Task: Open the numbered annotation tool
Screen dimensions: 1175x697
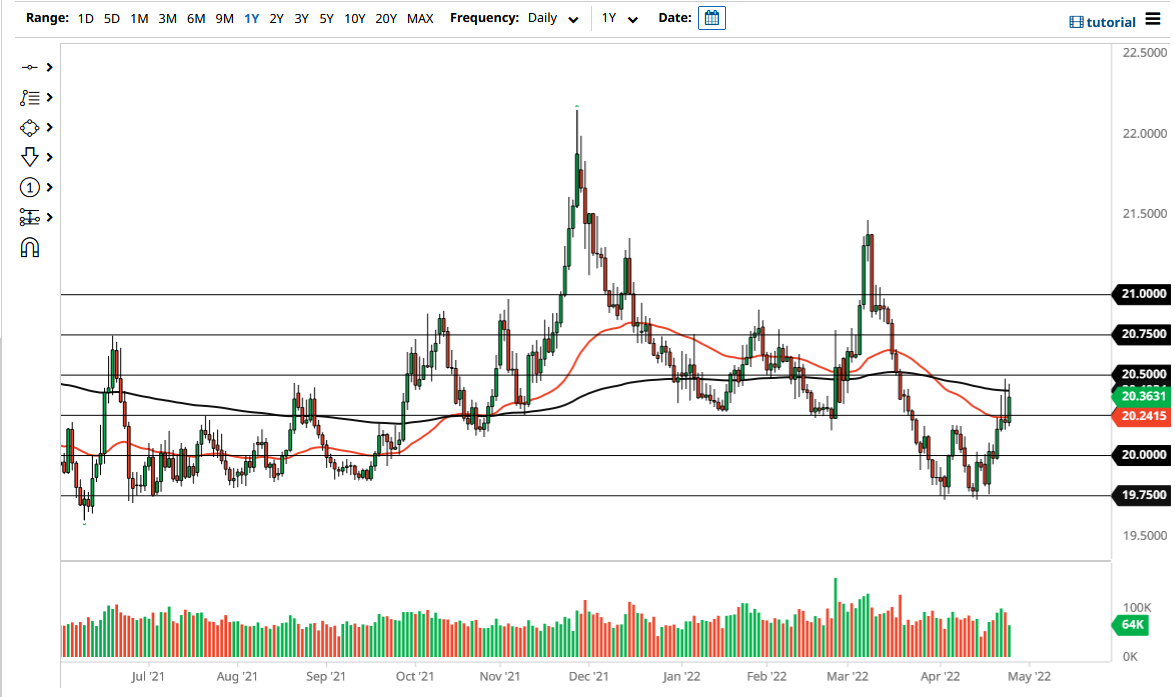Action: [31, 187]
